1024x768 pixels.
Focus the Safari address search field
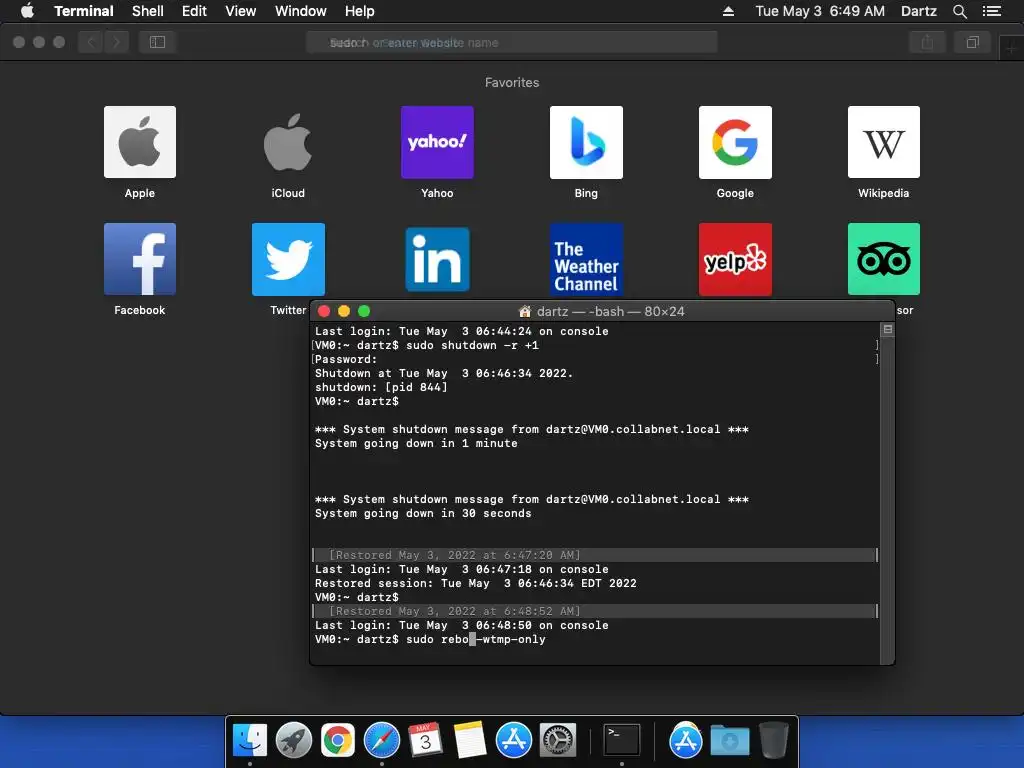coord(511,42)
